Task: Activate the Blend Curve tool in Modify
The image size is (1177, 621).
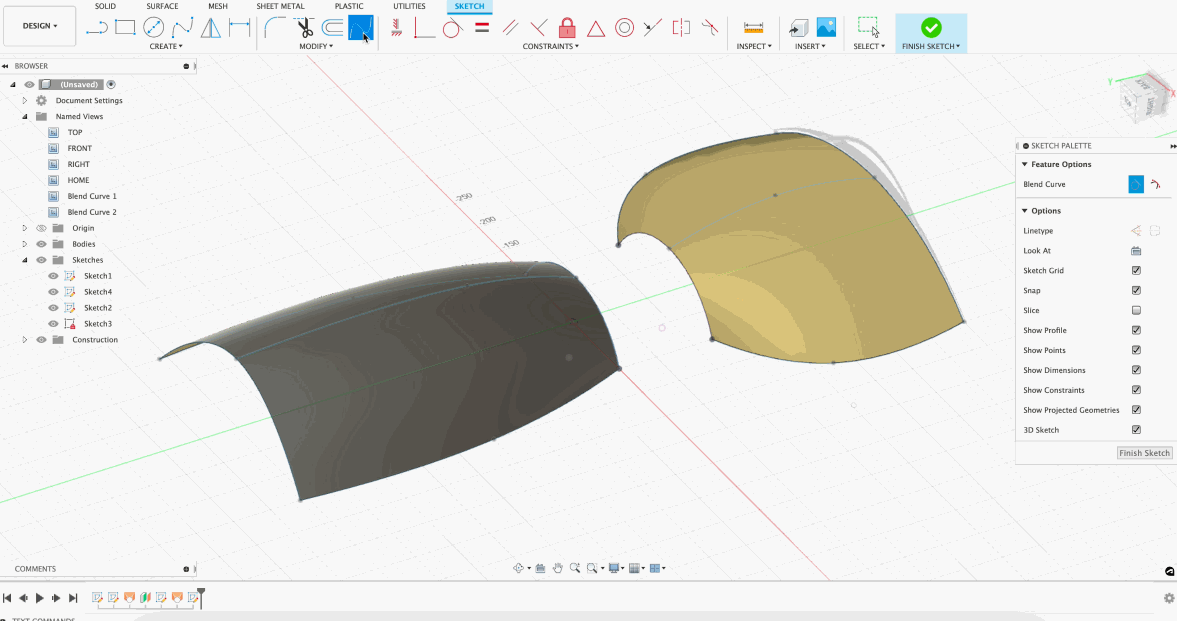Action: (361, 28)
